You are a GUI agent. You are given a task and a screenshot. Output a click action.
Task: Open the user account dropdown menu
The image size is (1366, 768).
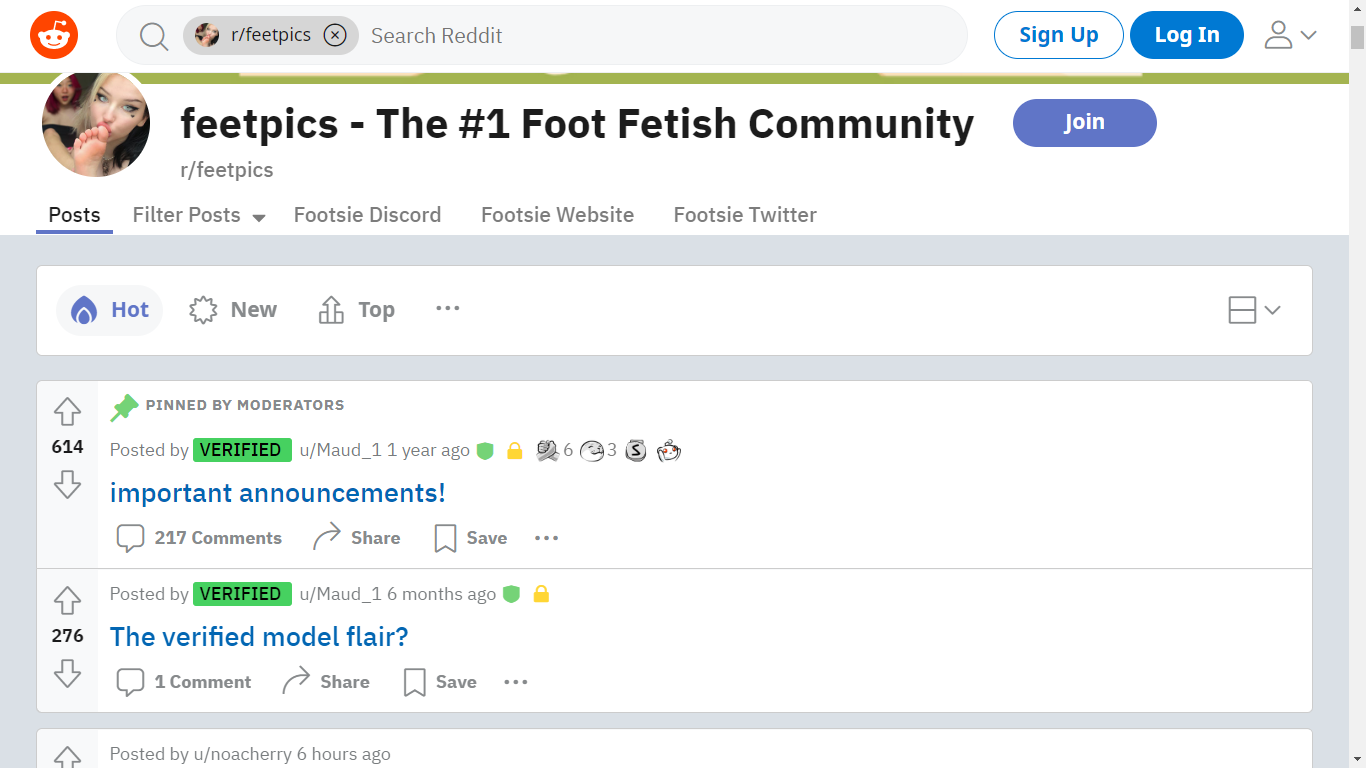click(x=1290, y=36)
